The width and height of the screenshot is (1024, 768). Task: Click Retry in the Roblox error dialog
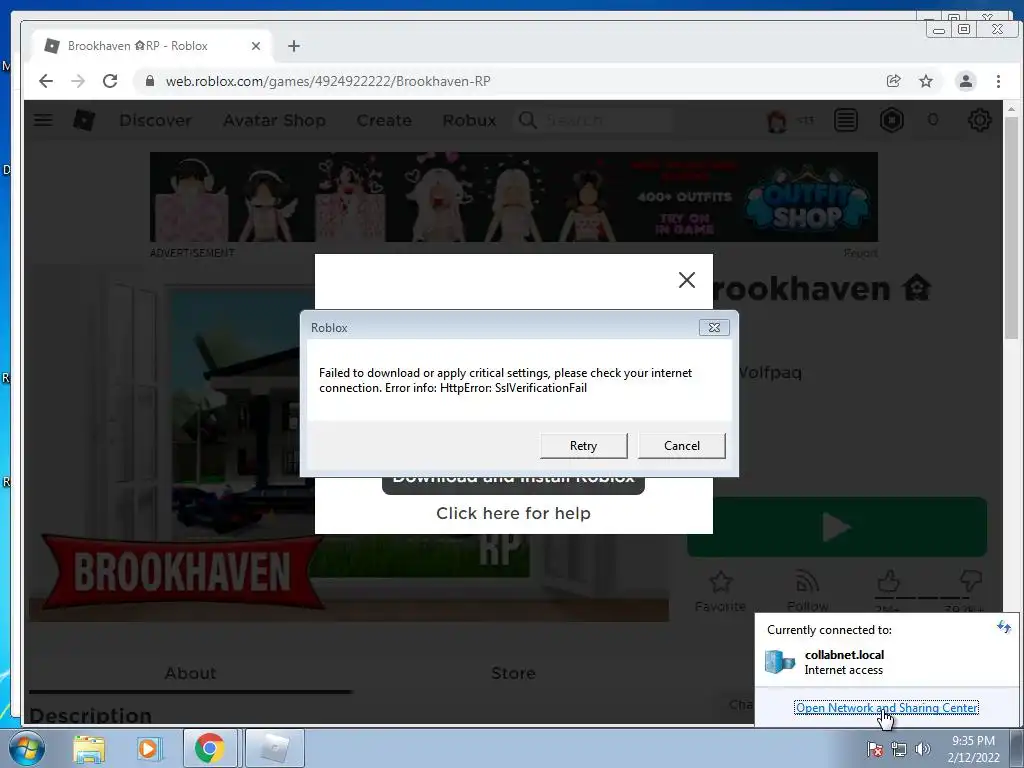point(583,445)
